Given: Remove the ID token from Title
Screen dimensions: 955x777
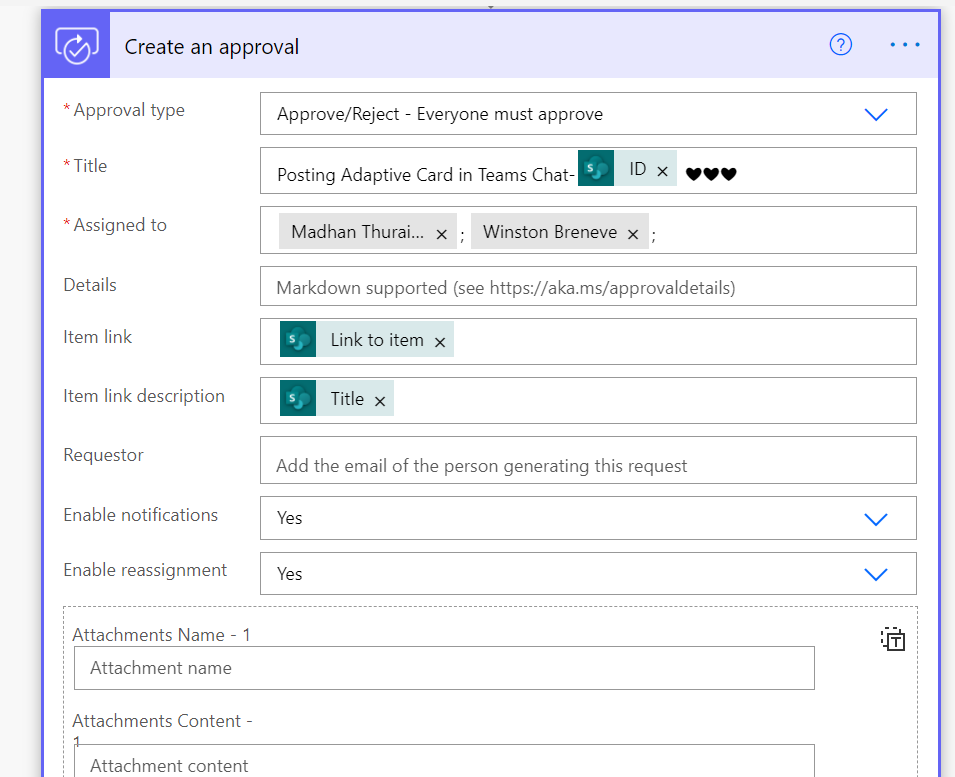Looking at the screenshot, I should [662, 171].
